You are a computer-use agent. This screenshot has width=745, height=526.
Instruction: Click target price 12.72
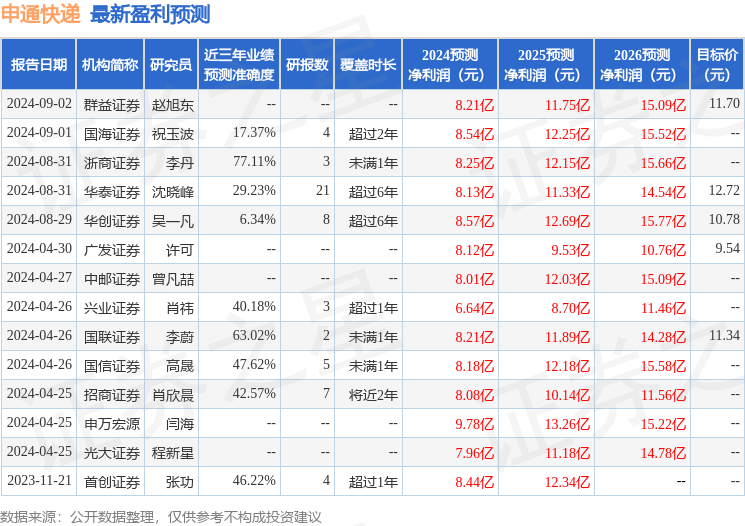coord(724,191)
